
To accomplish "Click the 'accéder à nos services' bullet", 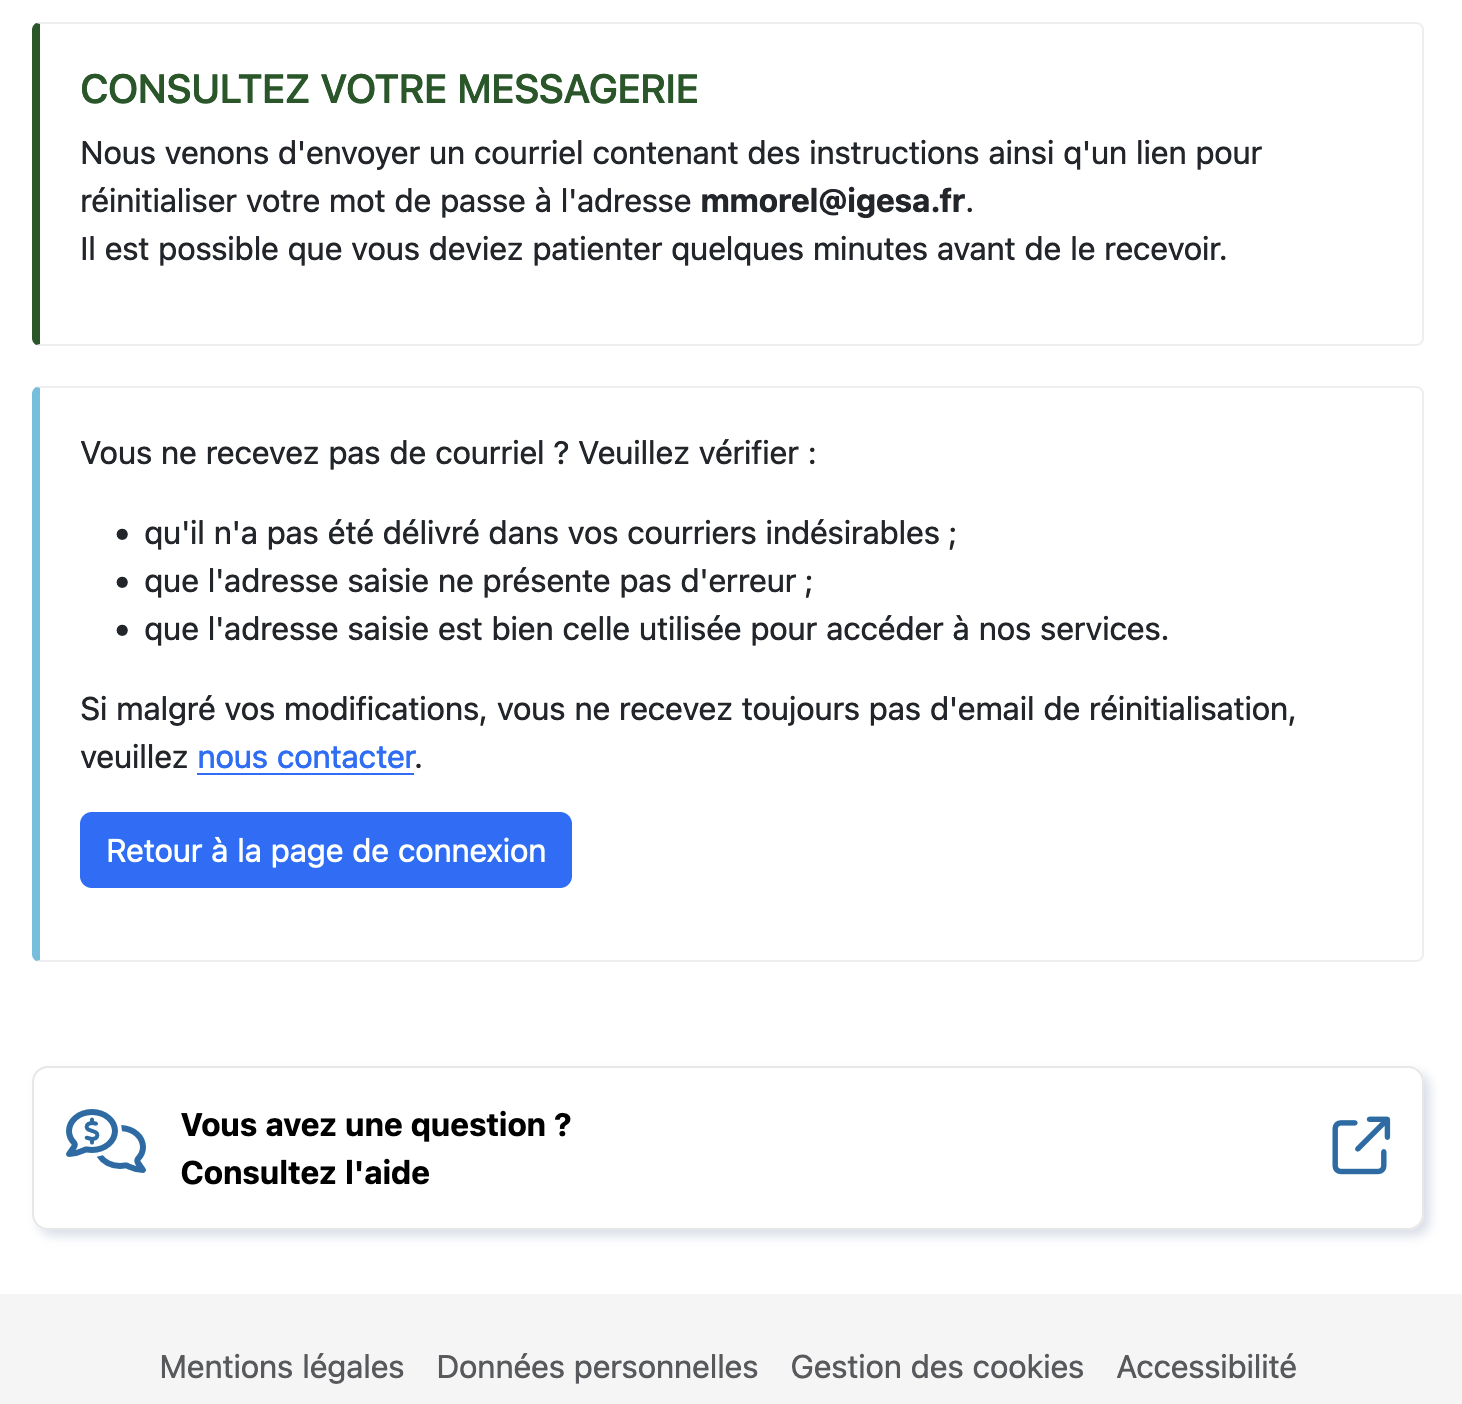I will click(x=656, y=629).
